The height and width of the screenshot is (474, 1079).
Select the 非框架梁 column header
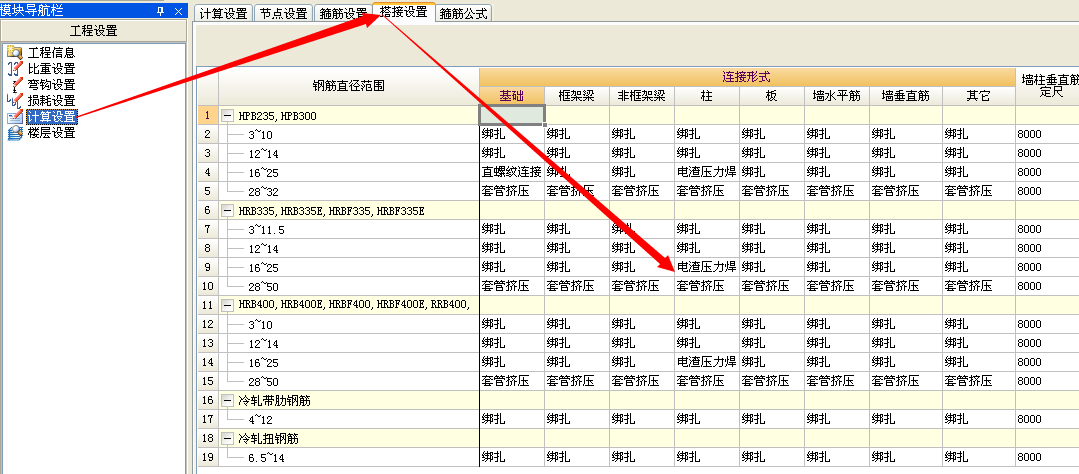[641, 96]
